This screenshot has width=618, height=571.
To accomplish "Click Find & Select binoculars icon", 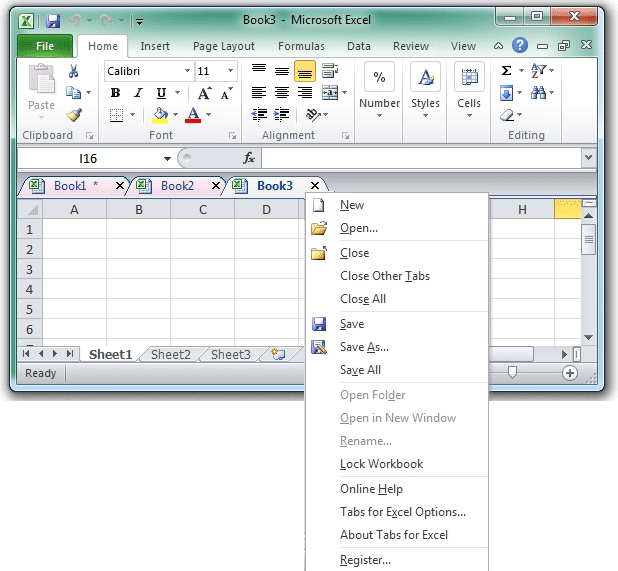I will point(538,93).
